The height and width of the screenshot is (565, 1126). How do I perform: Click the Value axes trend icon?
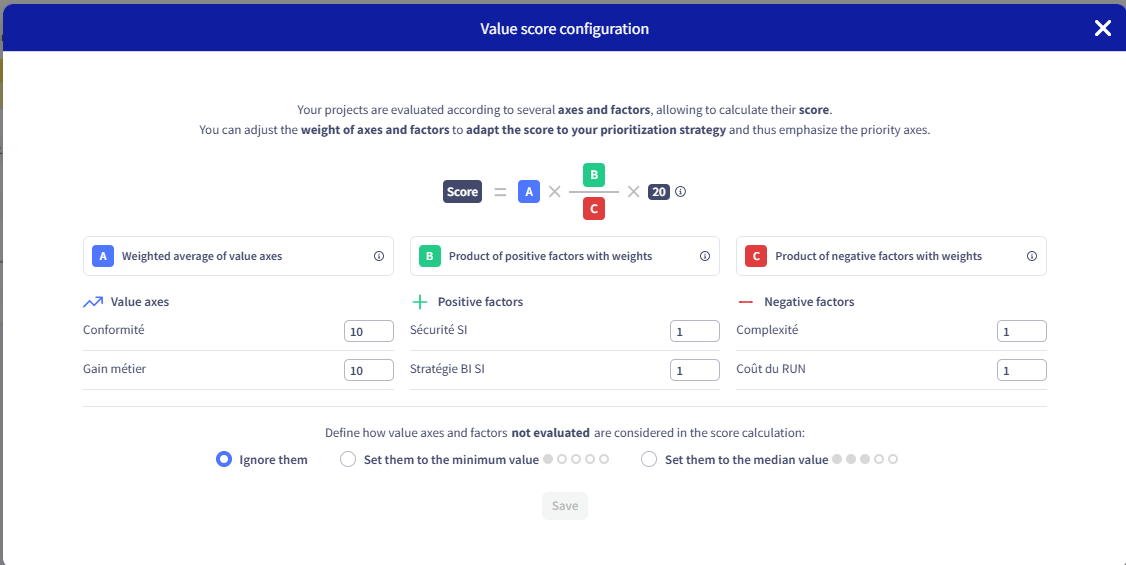coord(93,301)
